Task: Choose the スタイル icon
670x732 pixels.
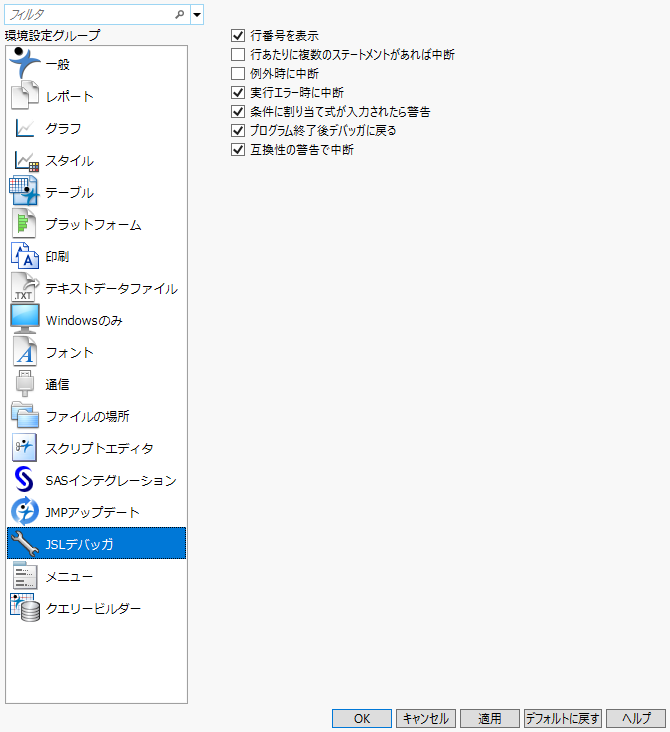Action: point(26,161)
